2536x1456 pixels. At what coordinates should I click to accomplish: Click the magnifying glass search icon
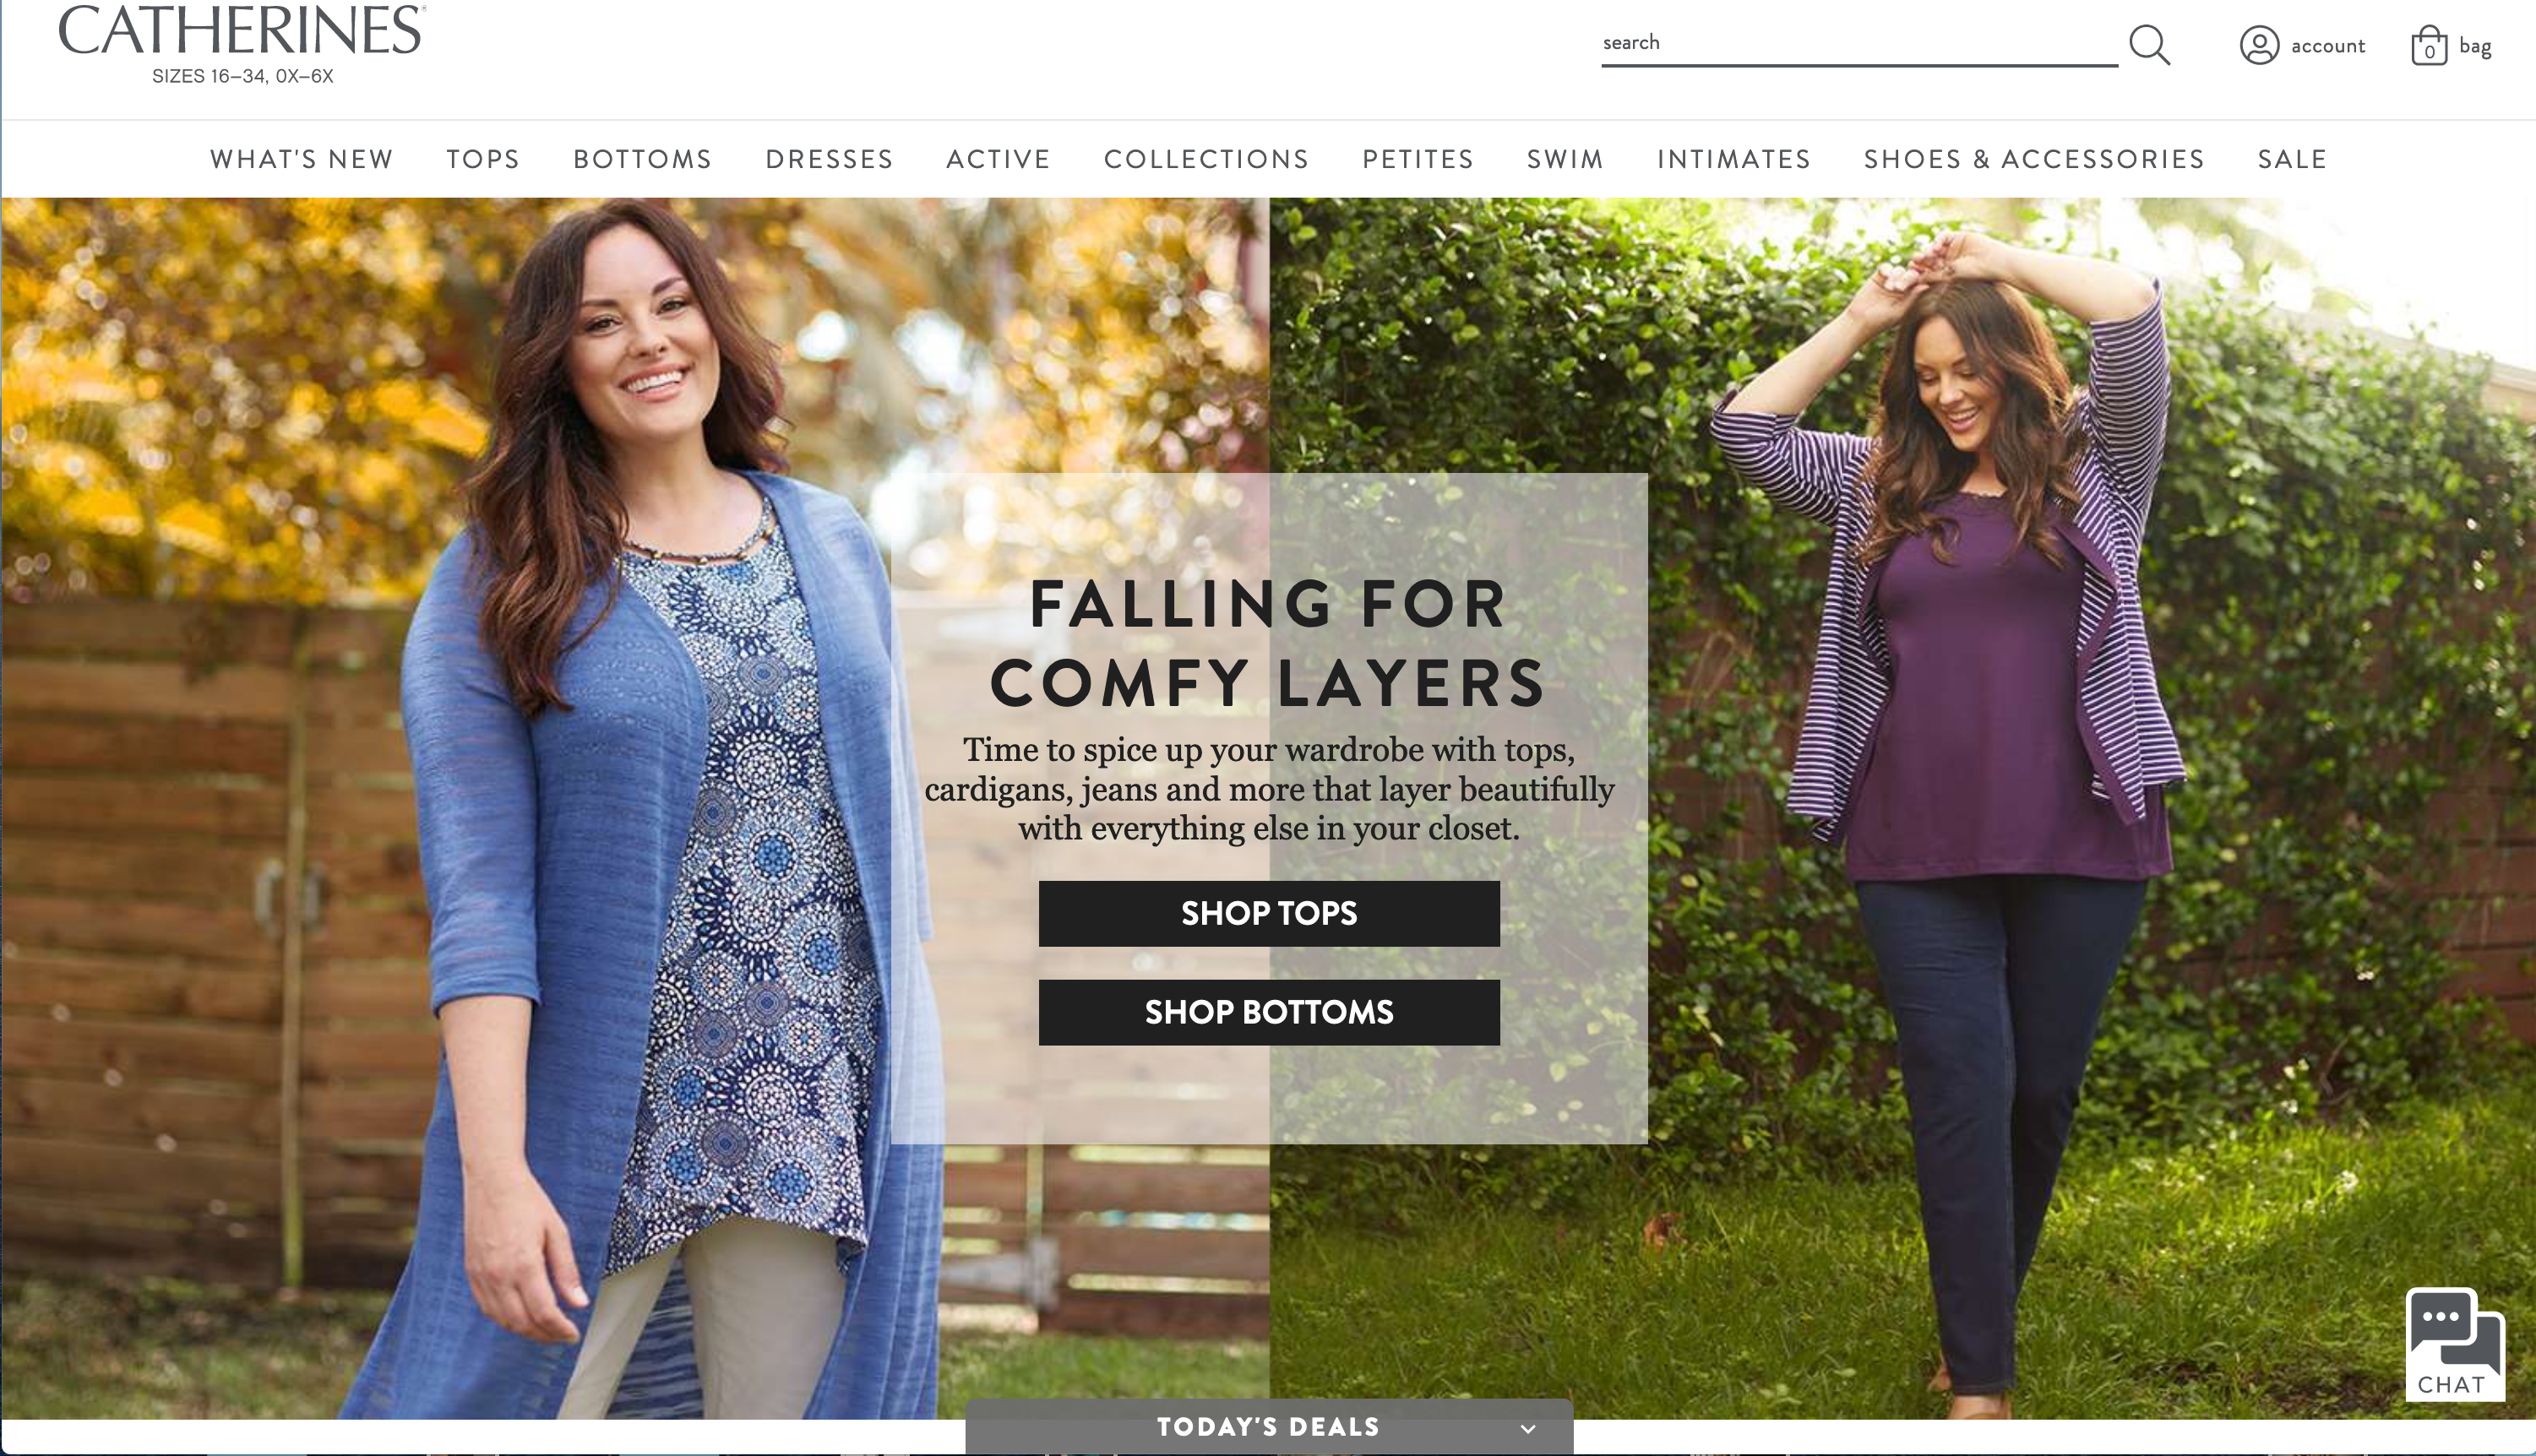coord(2149,45)
